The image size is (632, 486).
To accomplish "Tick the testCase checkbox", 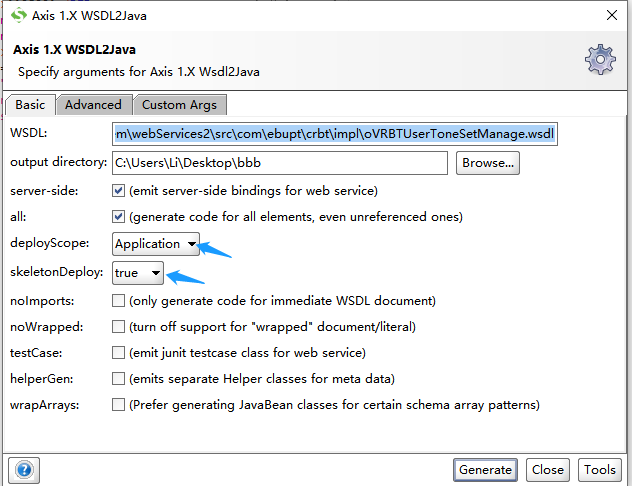I will click(x=119, y=352).
